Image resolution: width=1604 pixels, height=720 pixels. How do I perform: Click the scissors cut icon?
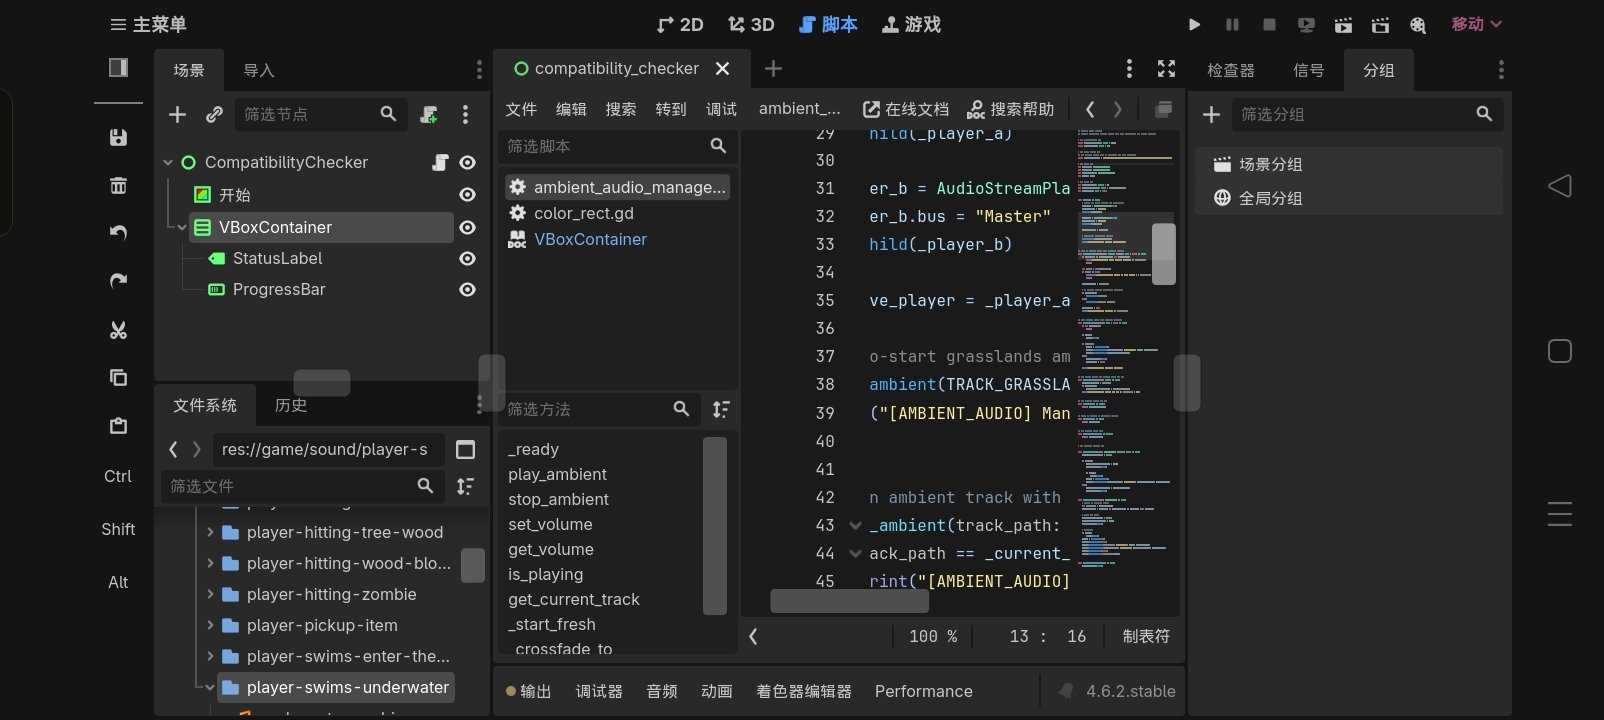point(118,330)
